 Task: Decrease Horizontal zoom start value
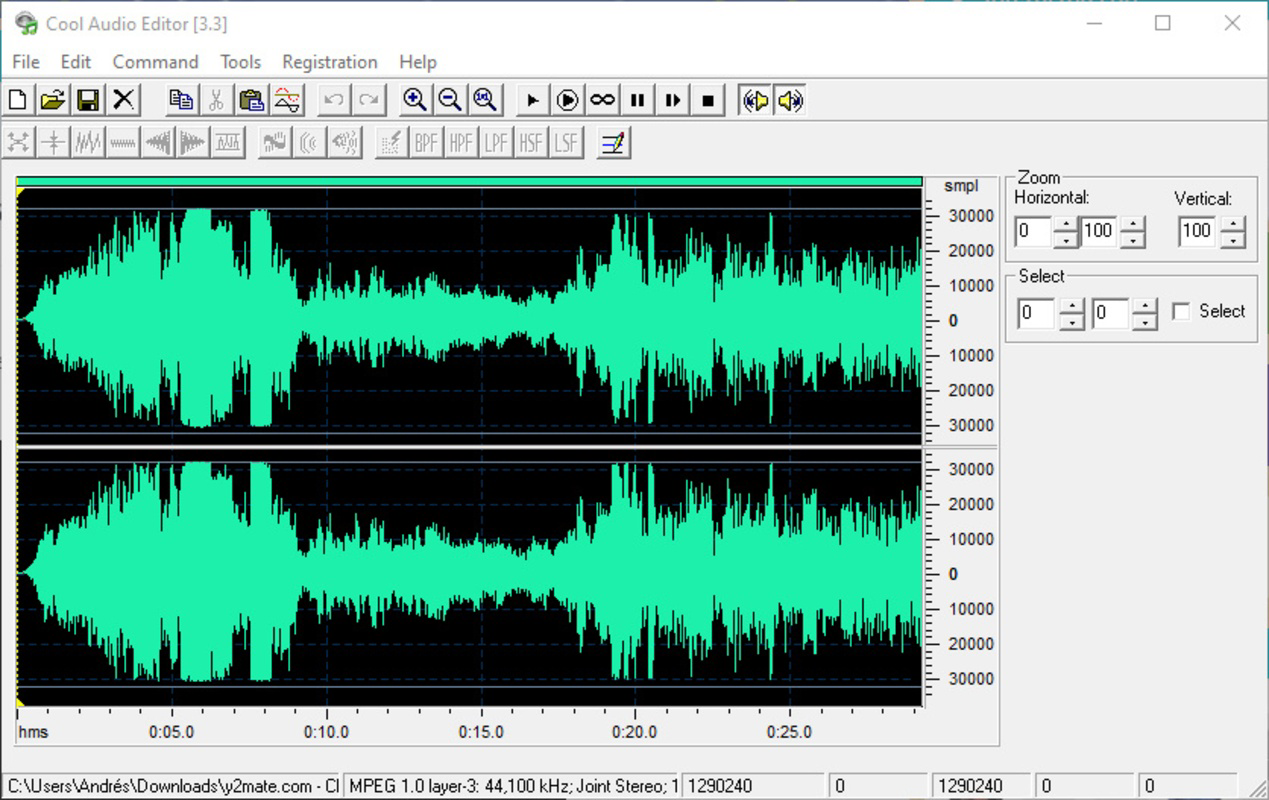tap(1066, 240)
